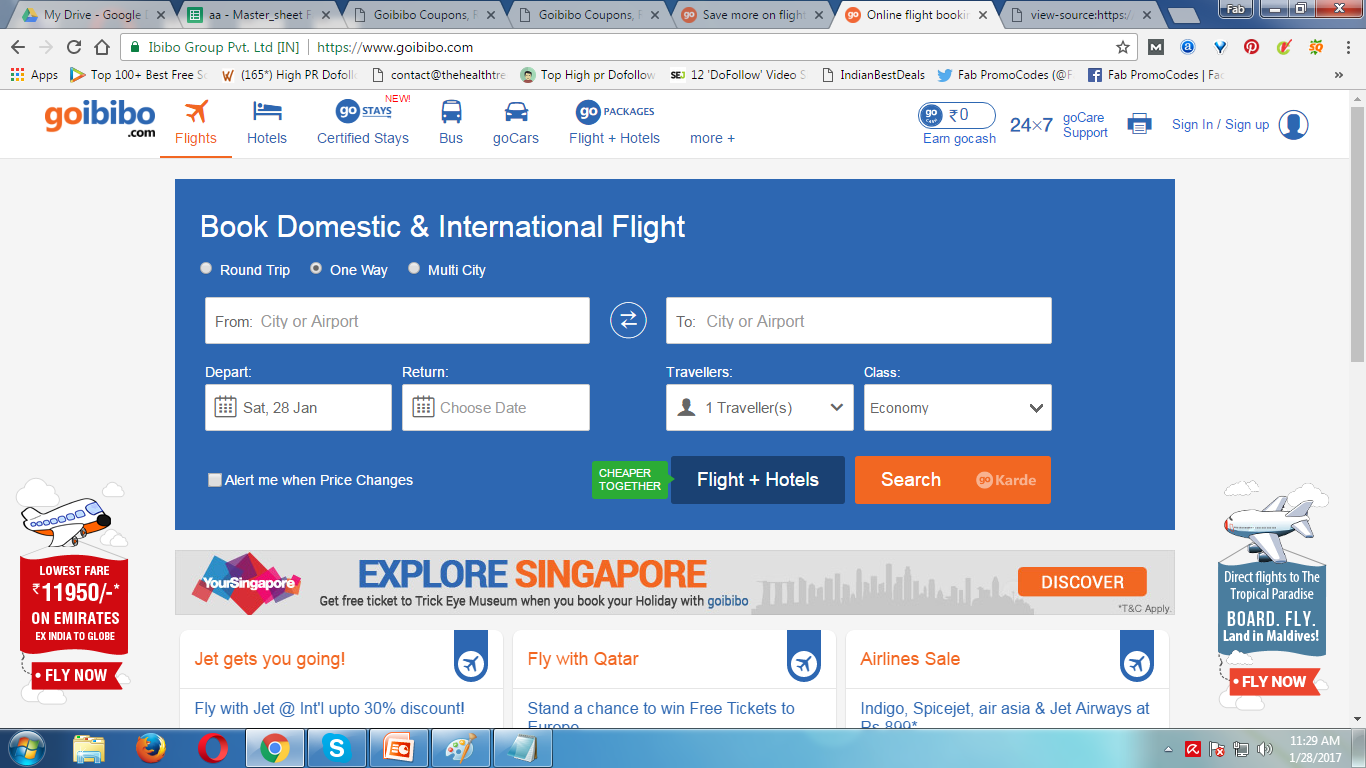1366x768 pixels.
Task: Click the To city or airport field
Action: pyautogui.click(x=858, y=321)
